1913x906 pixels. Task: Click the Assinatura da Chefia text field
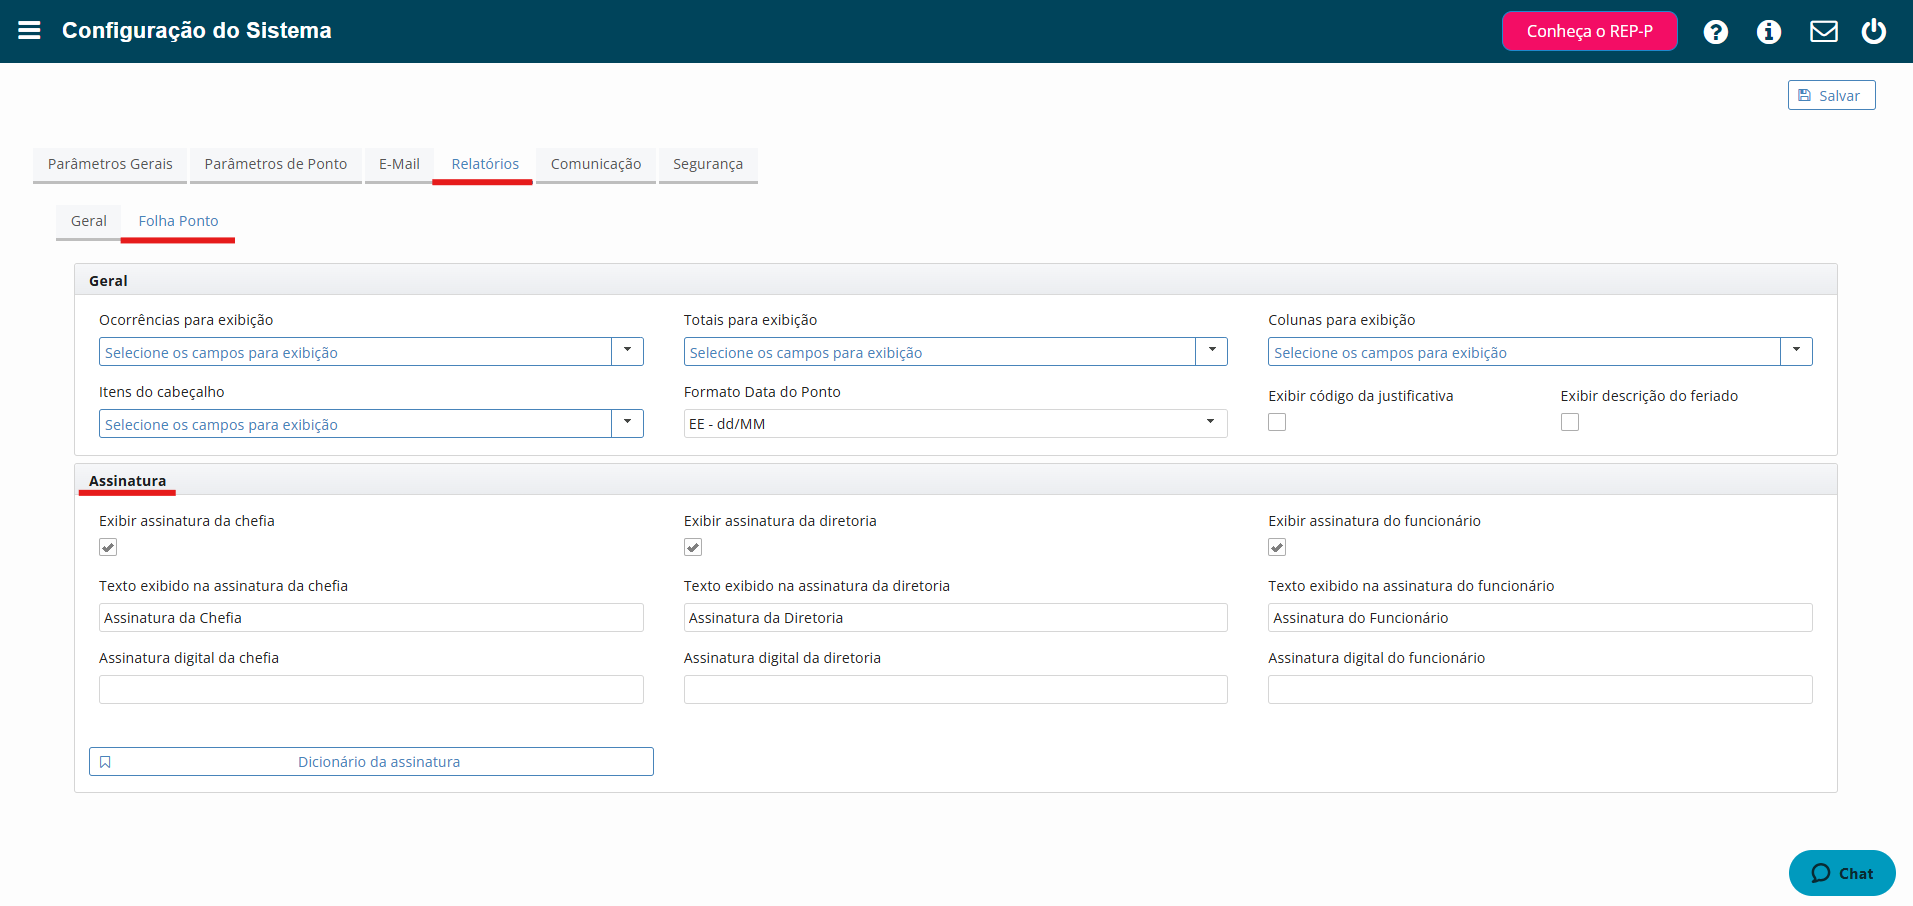(x=371, y=617)
